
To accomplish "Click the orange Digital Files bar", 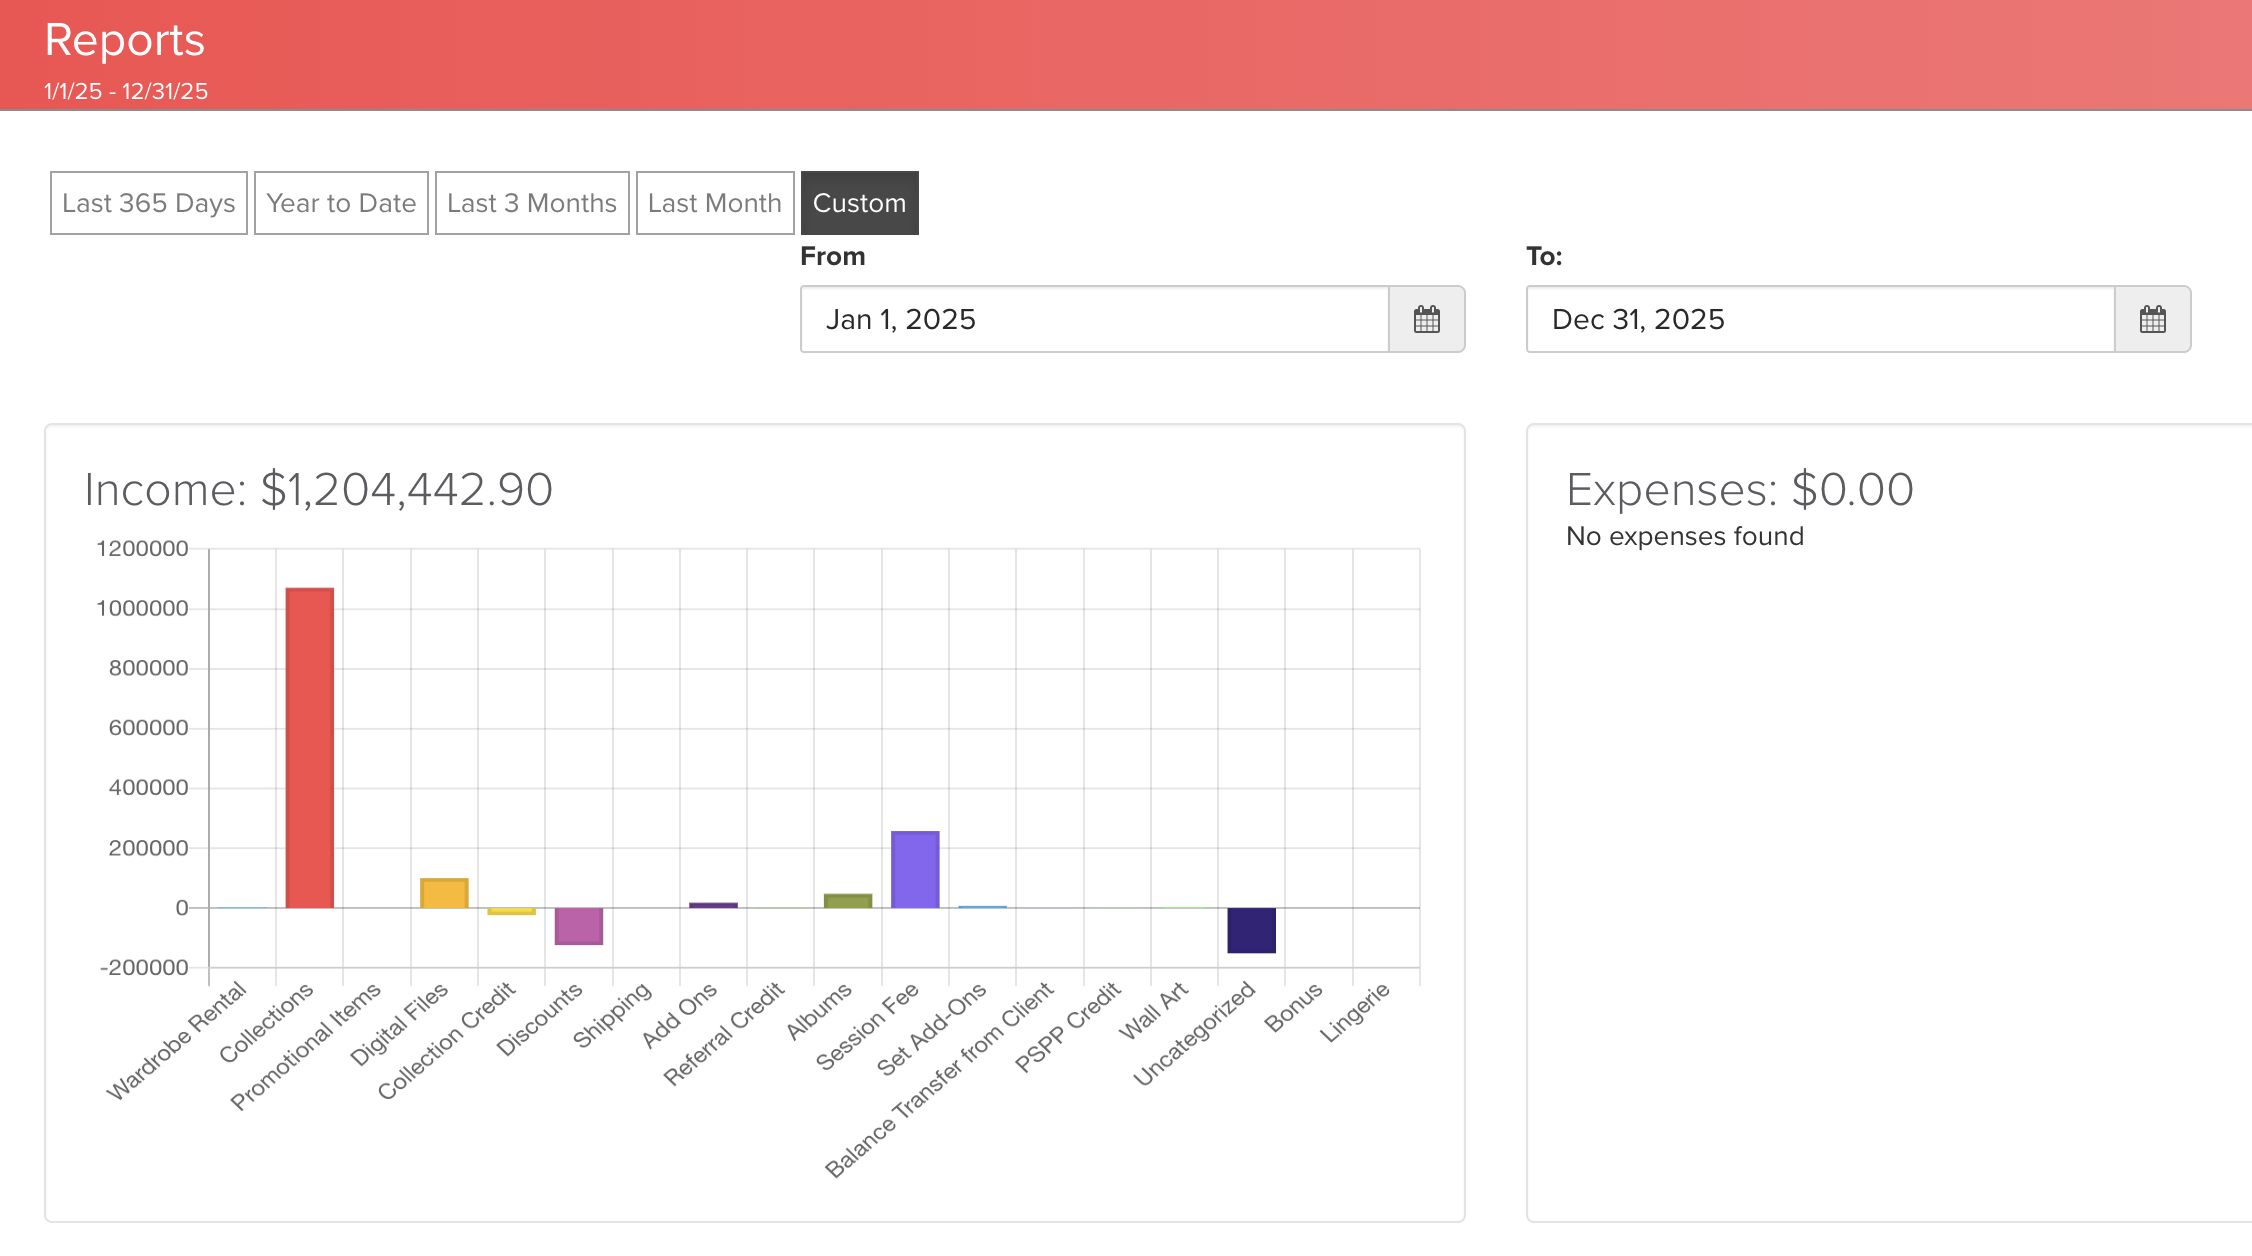I will pos(444,893).
